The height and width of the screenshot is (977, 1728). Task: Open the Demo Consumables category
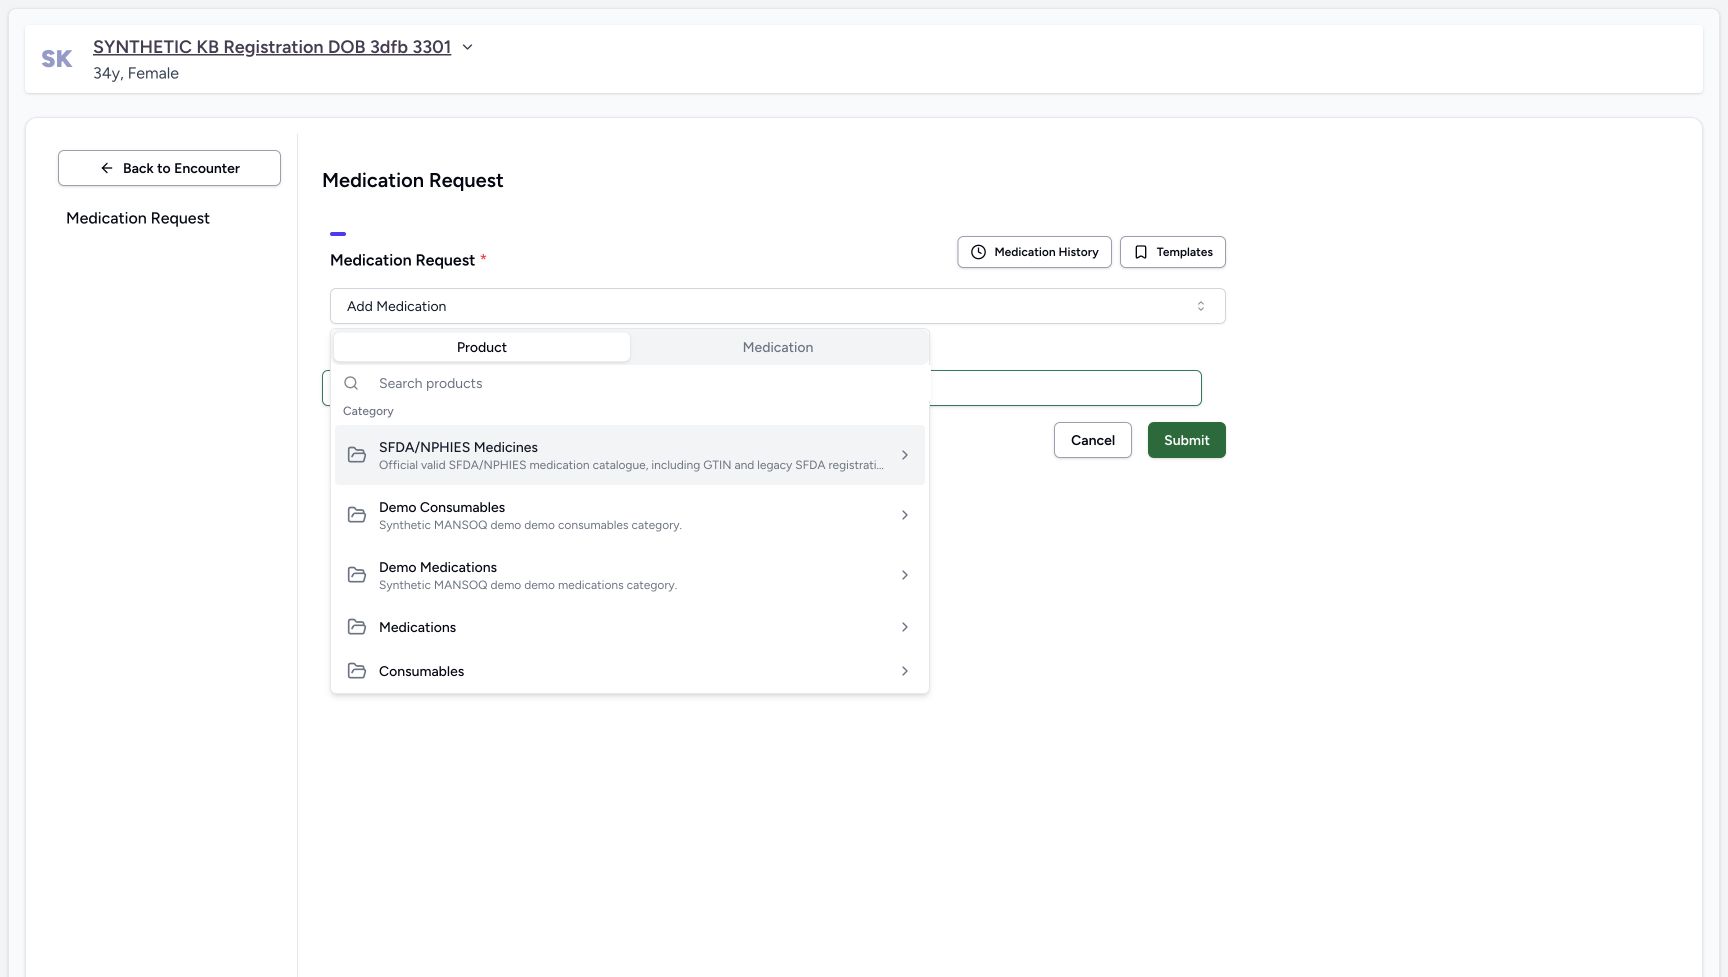coord(630,515)
